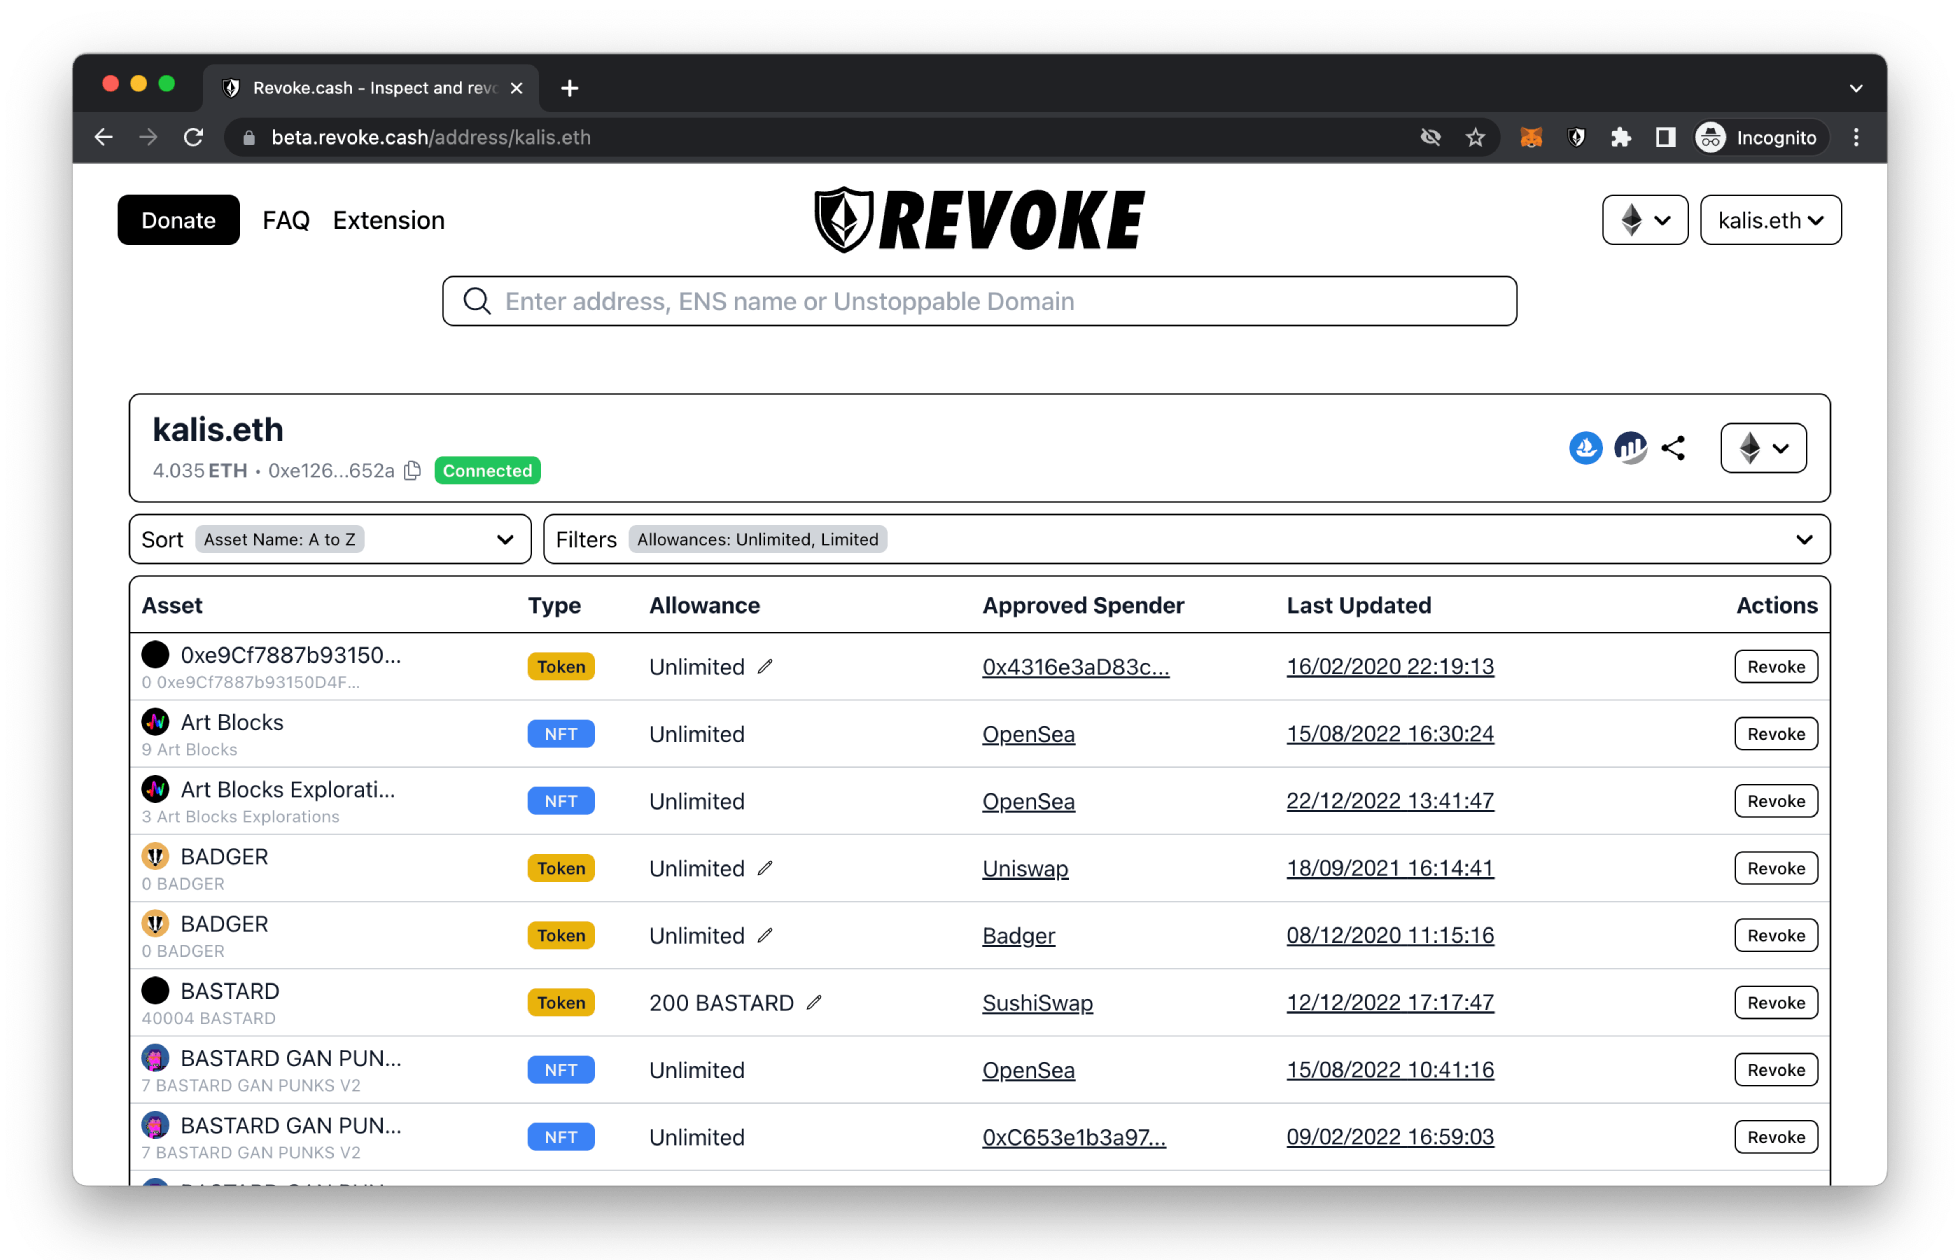
Task: Revoke BASTARD GAN PUNKS OpenSea approval
Action: pyautogui.click(x=1776, y=1069)
